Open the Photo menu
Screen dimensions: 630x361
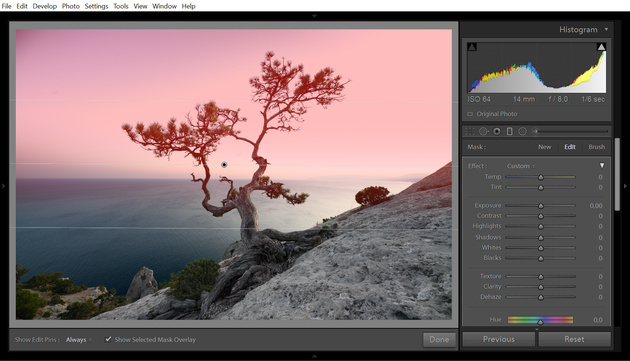coord(71,6)
